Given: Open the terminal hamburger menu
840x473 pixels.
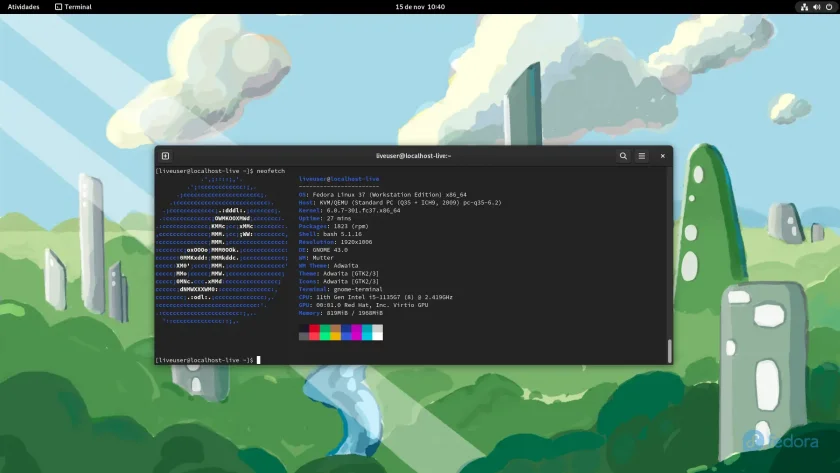Looking at the screenshot, I should (x=642, y=156).
